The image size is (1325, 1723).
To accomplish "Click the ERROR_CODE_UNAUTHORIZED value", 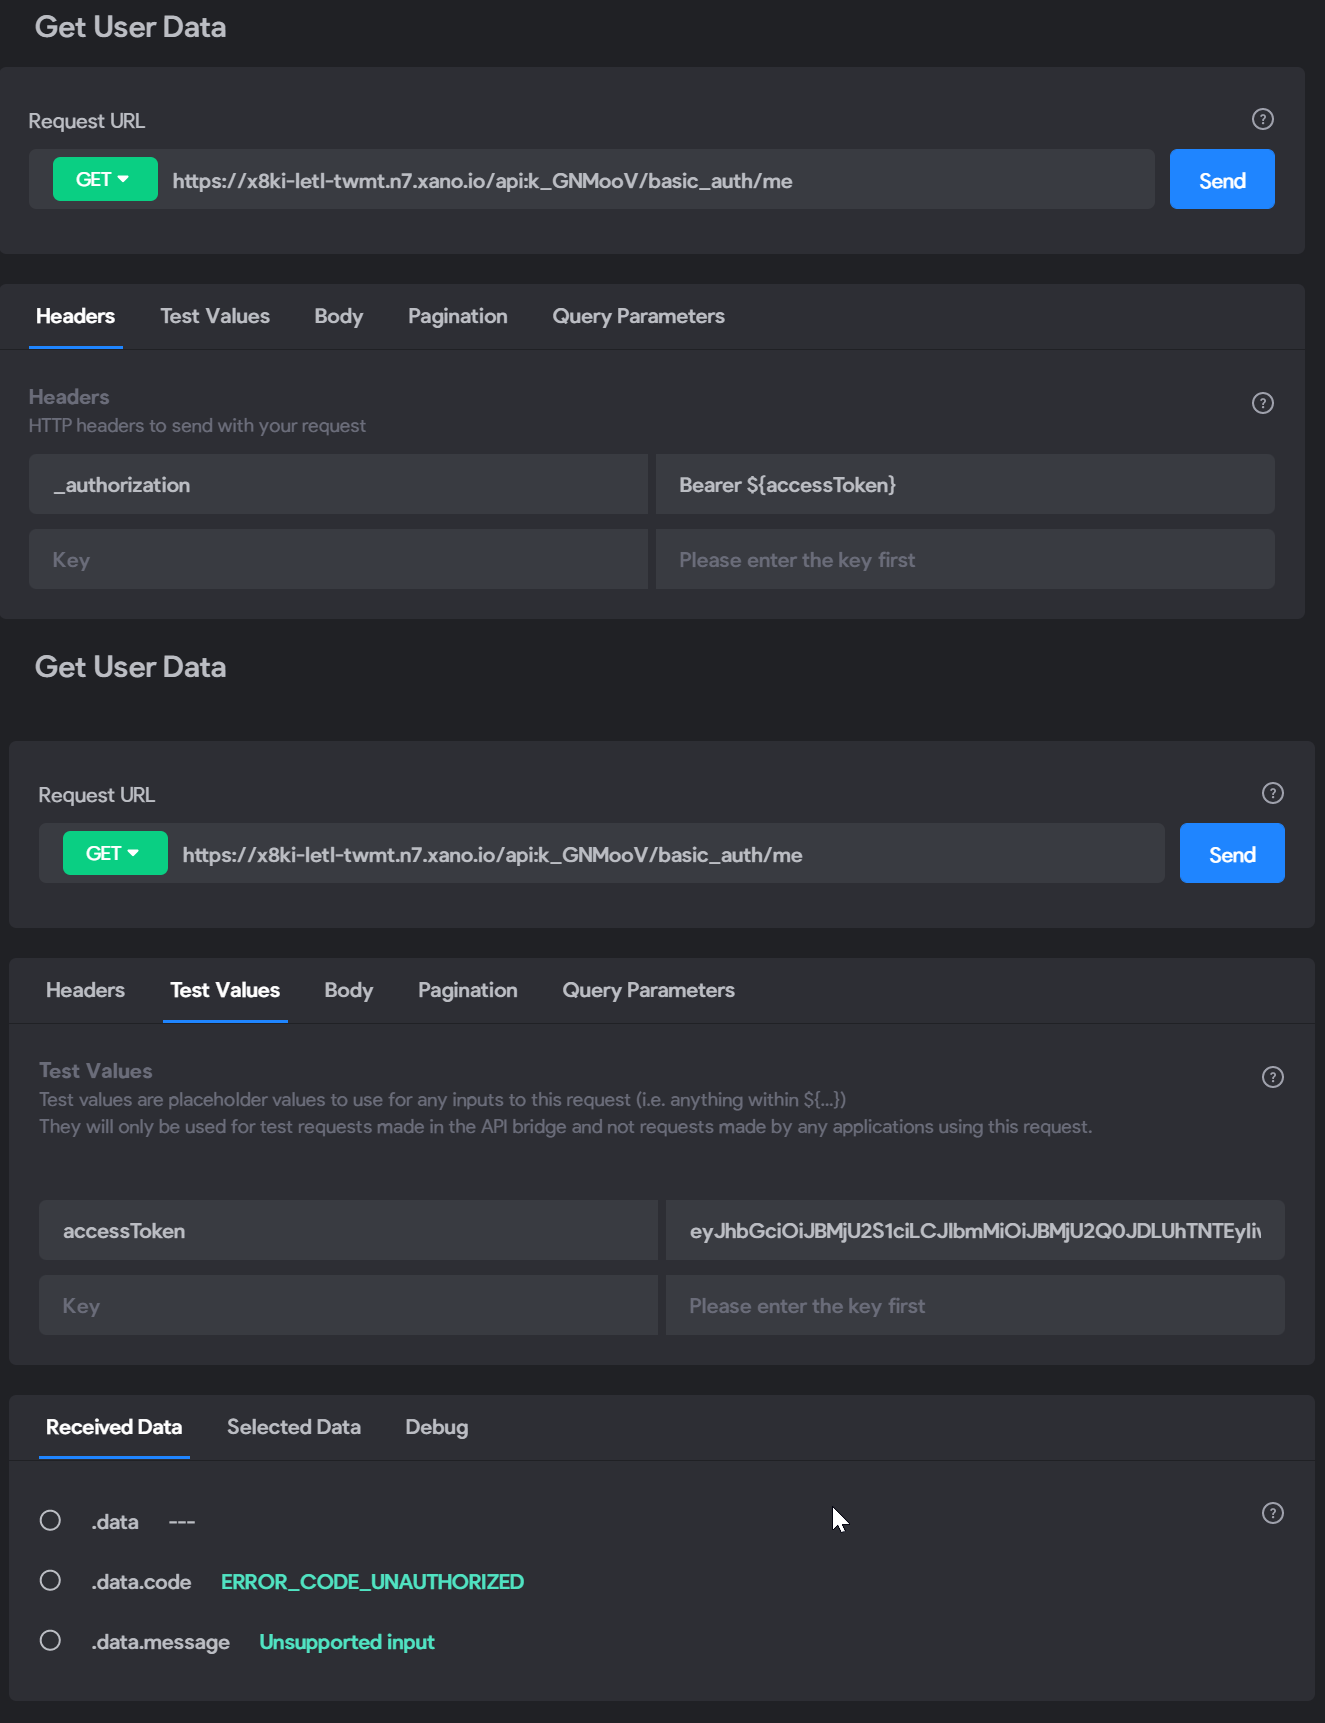I will point(372,1581).
